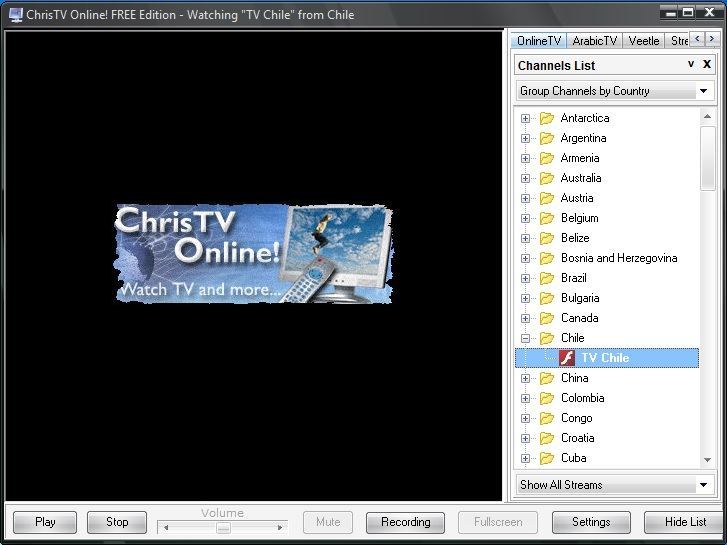Click Hide List button
The image size is (727, 545).
click(x=685, y=522)
